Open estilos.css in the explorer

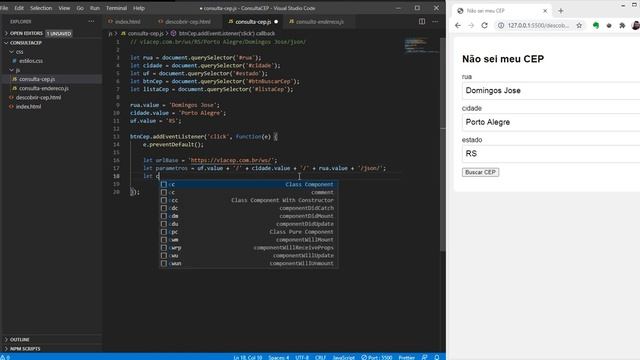click(x=31, y=61)
